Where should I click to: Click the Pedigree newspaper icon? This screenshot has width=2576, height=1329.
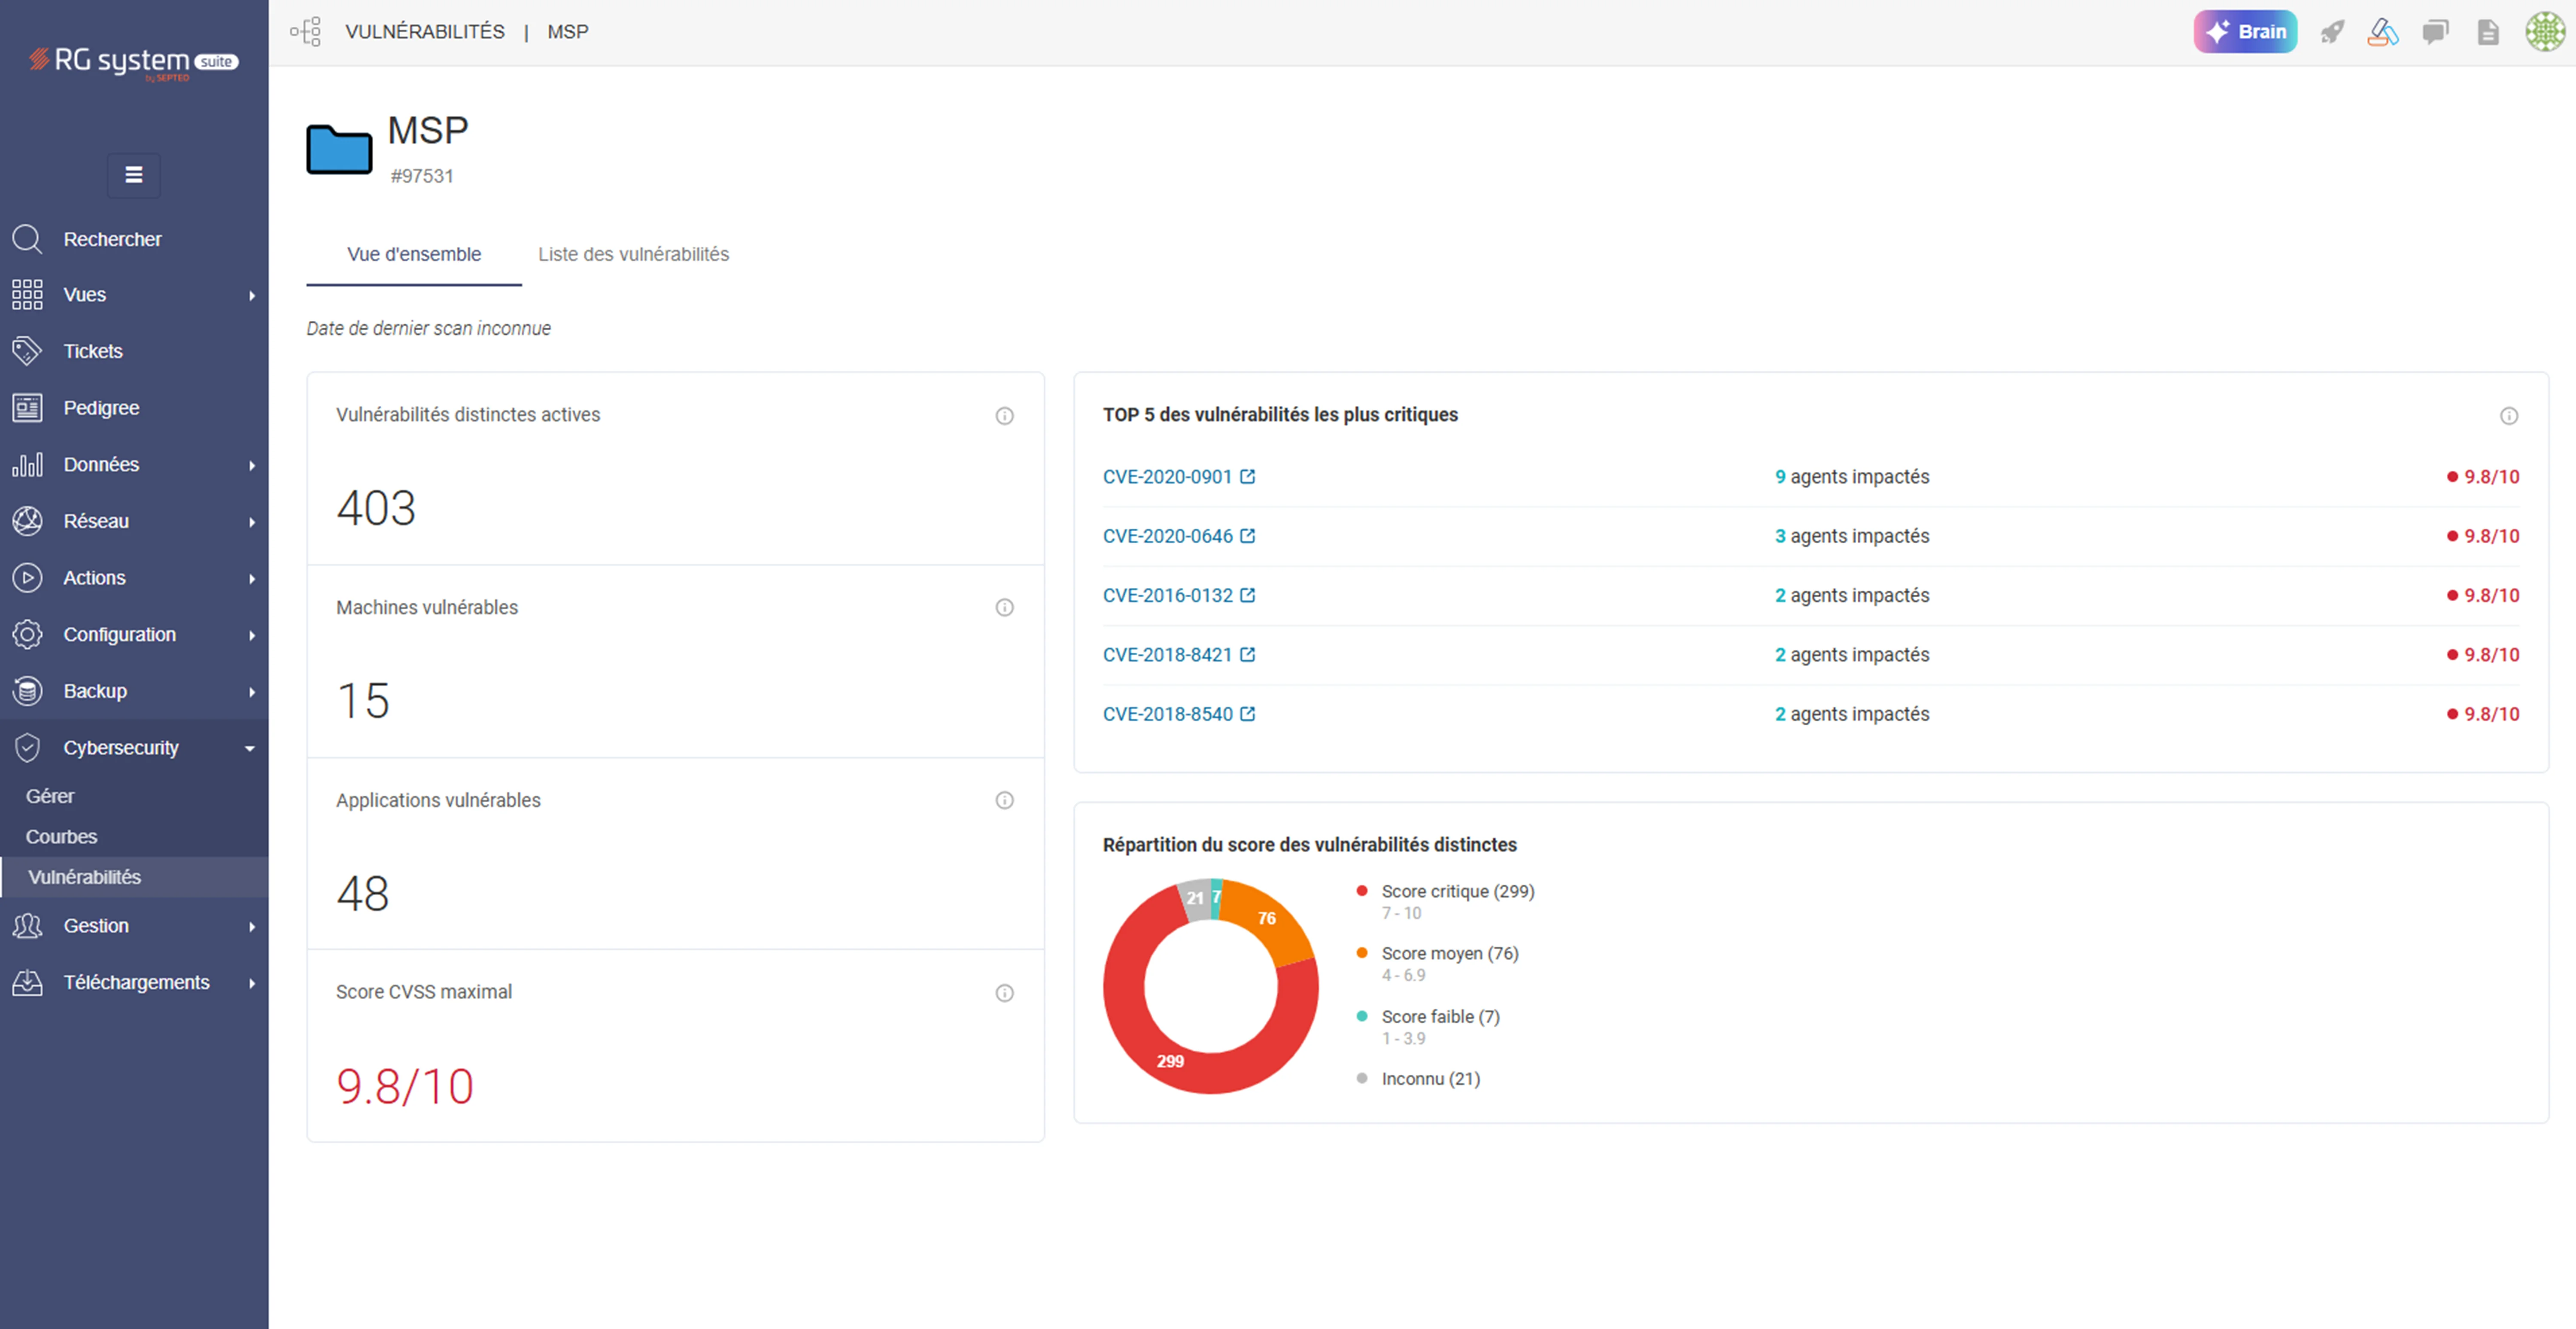(x=27, y=408)
